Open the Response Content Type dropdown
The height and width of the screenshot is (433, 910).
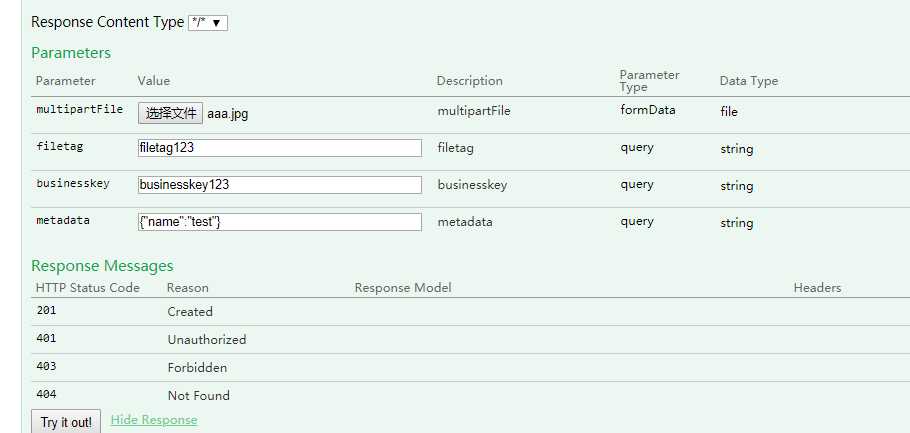click(208, 22)
